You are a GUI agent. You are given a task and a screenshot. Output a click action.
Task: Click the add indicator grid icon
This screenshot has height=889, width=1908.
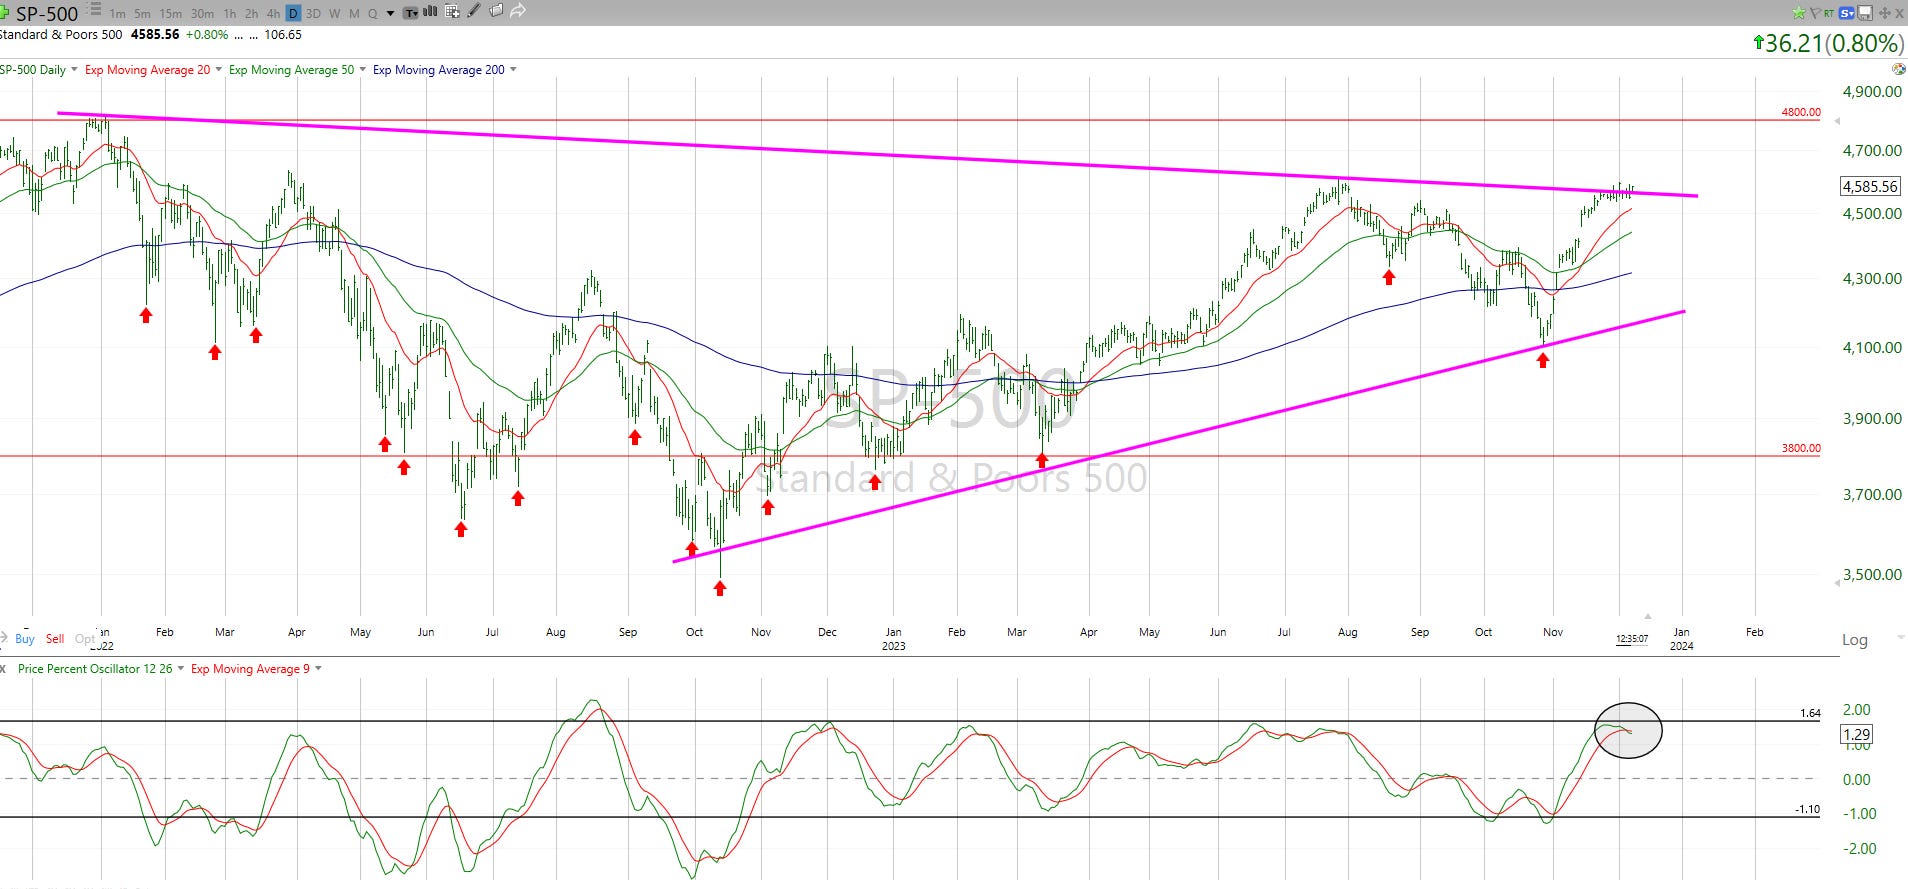click(x=452, y=11)
